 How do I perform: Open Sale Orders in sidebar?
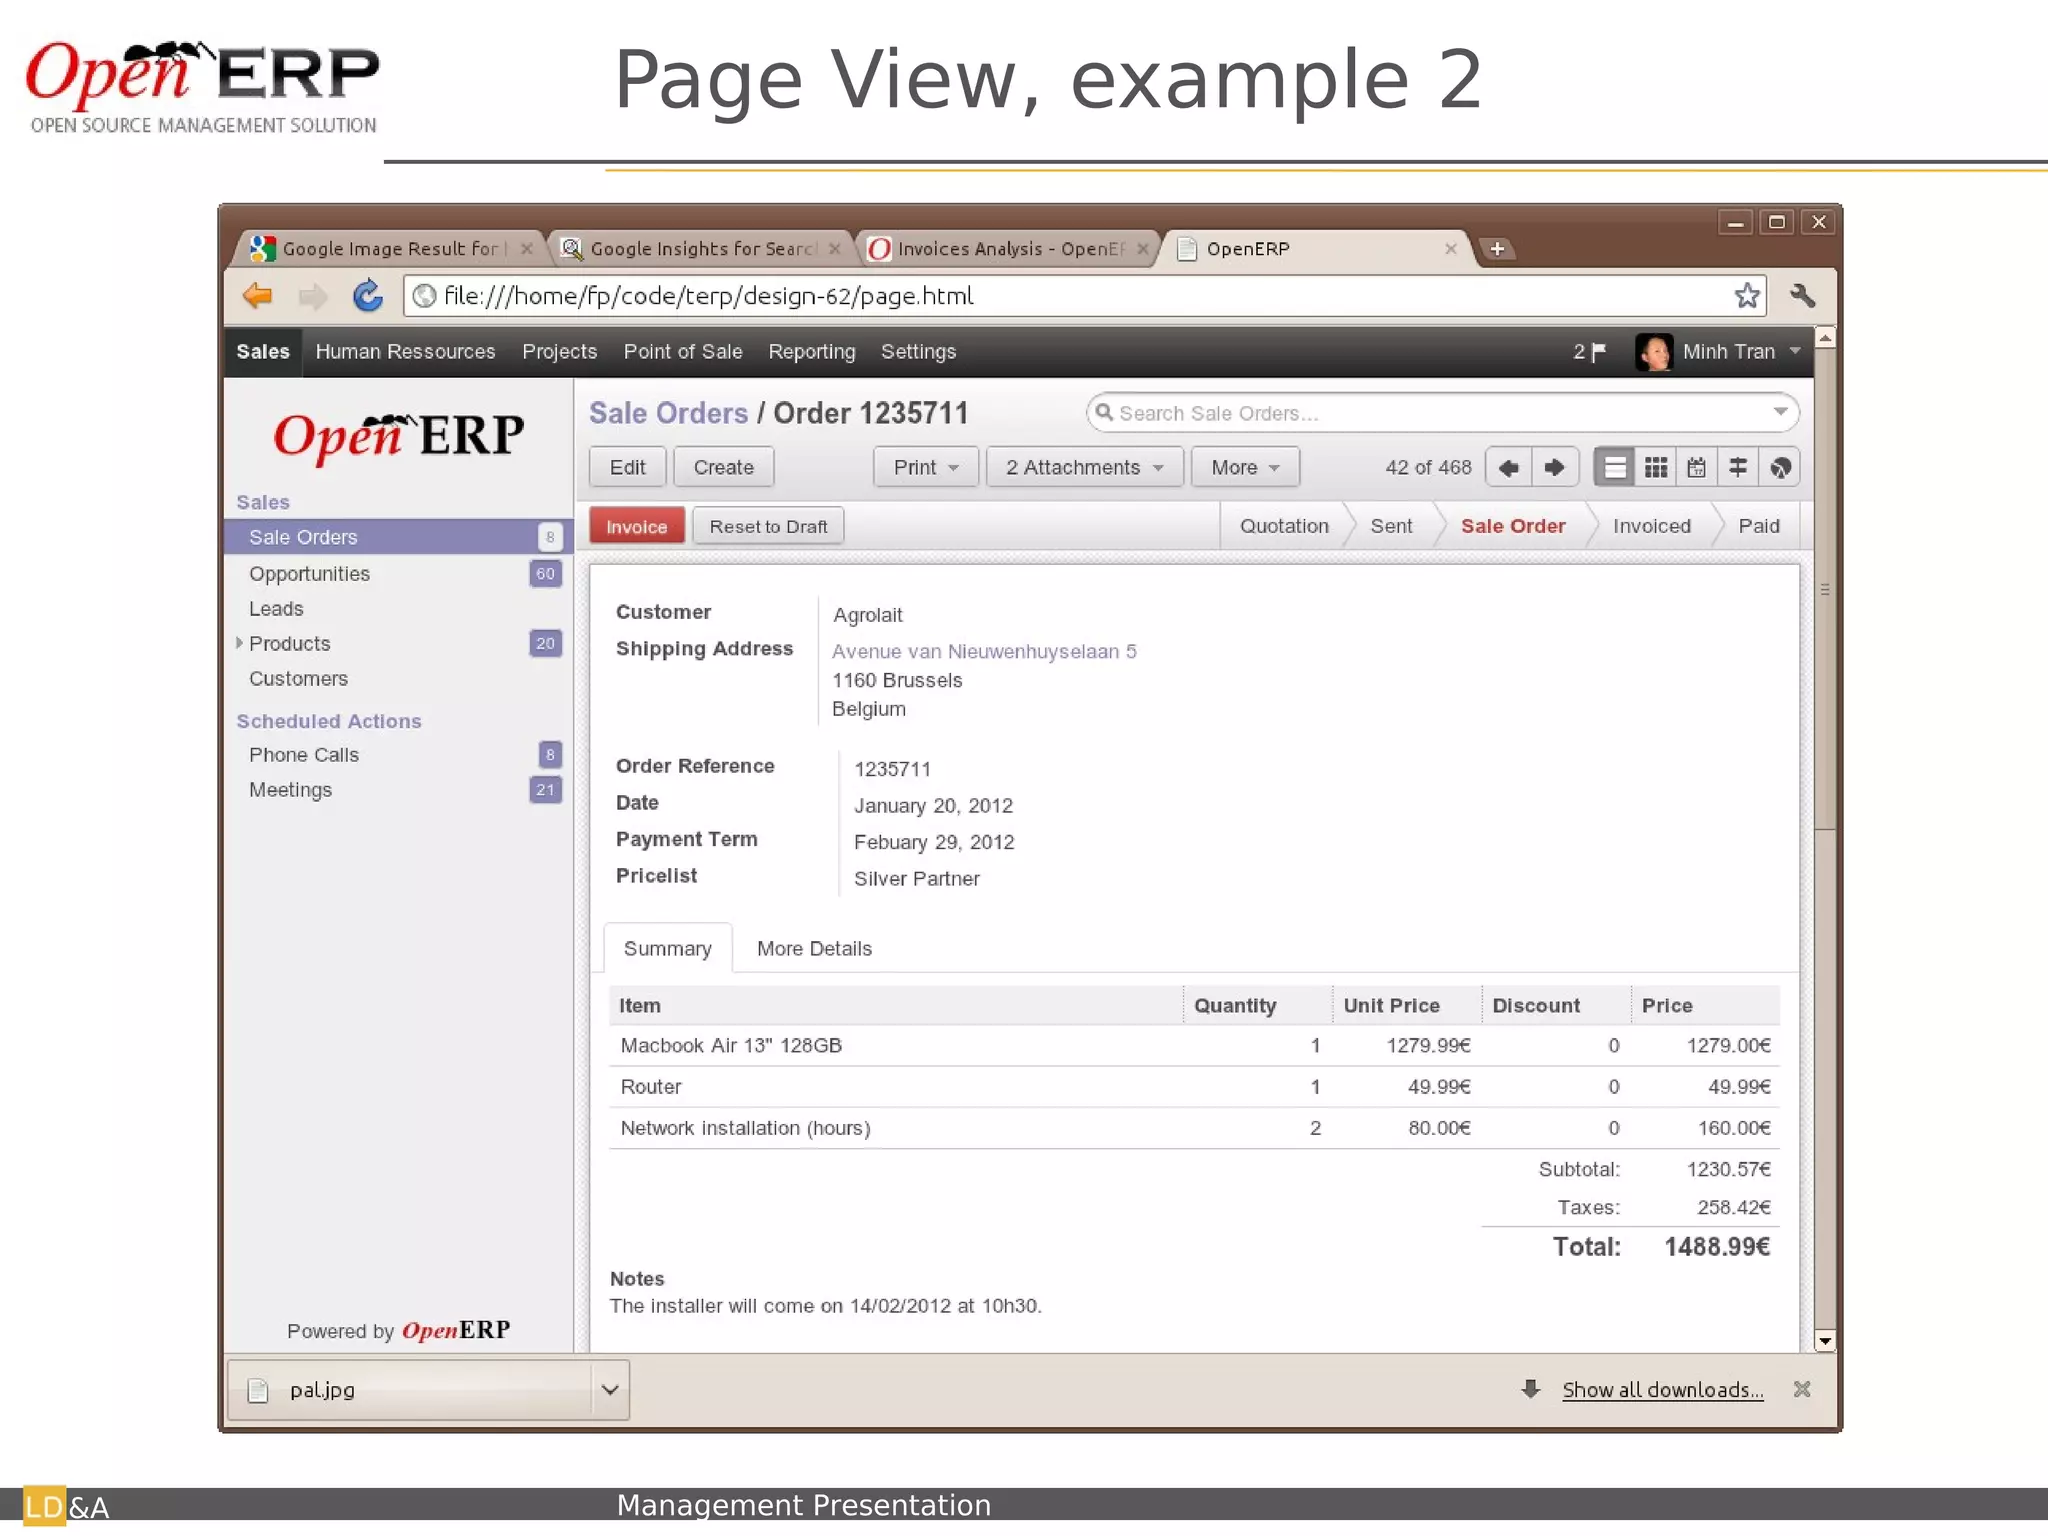(397, 537)
